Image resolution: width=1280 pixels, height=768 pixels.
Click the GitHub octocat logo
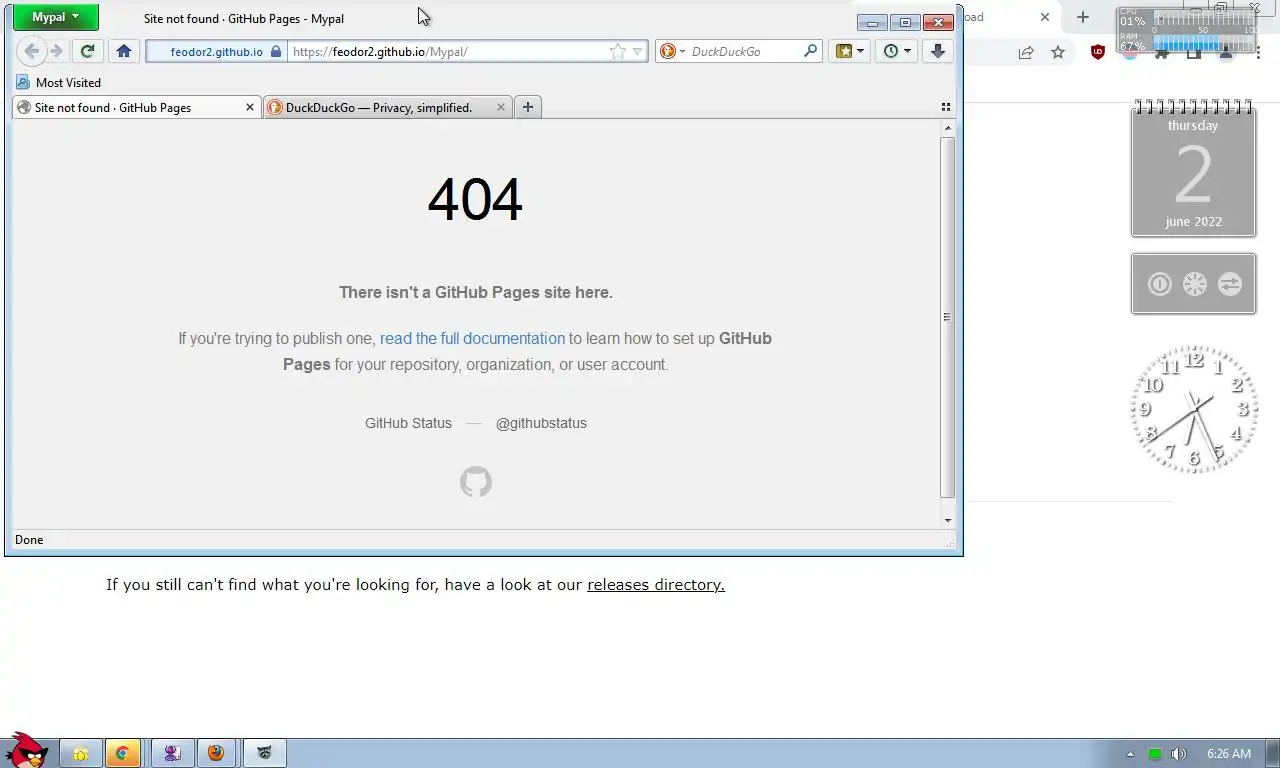pos(476,482)
